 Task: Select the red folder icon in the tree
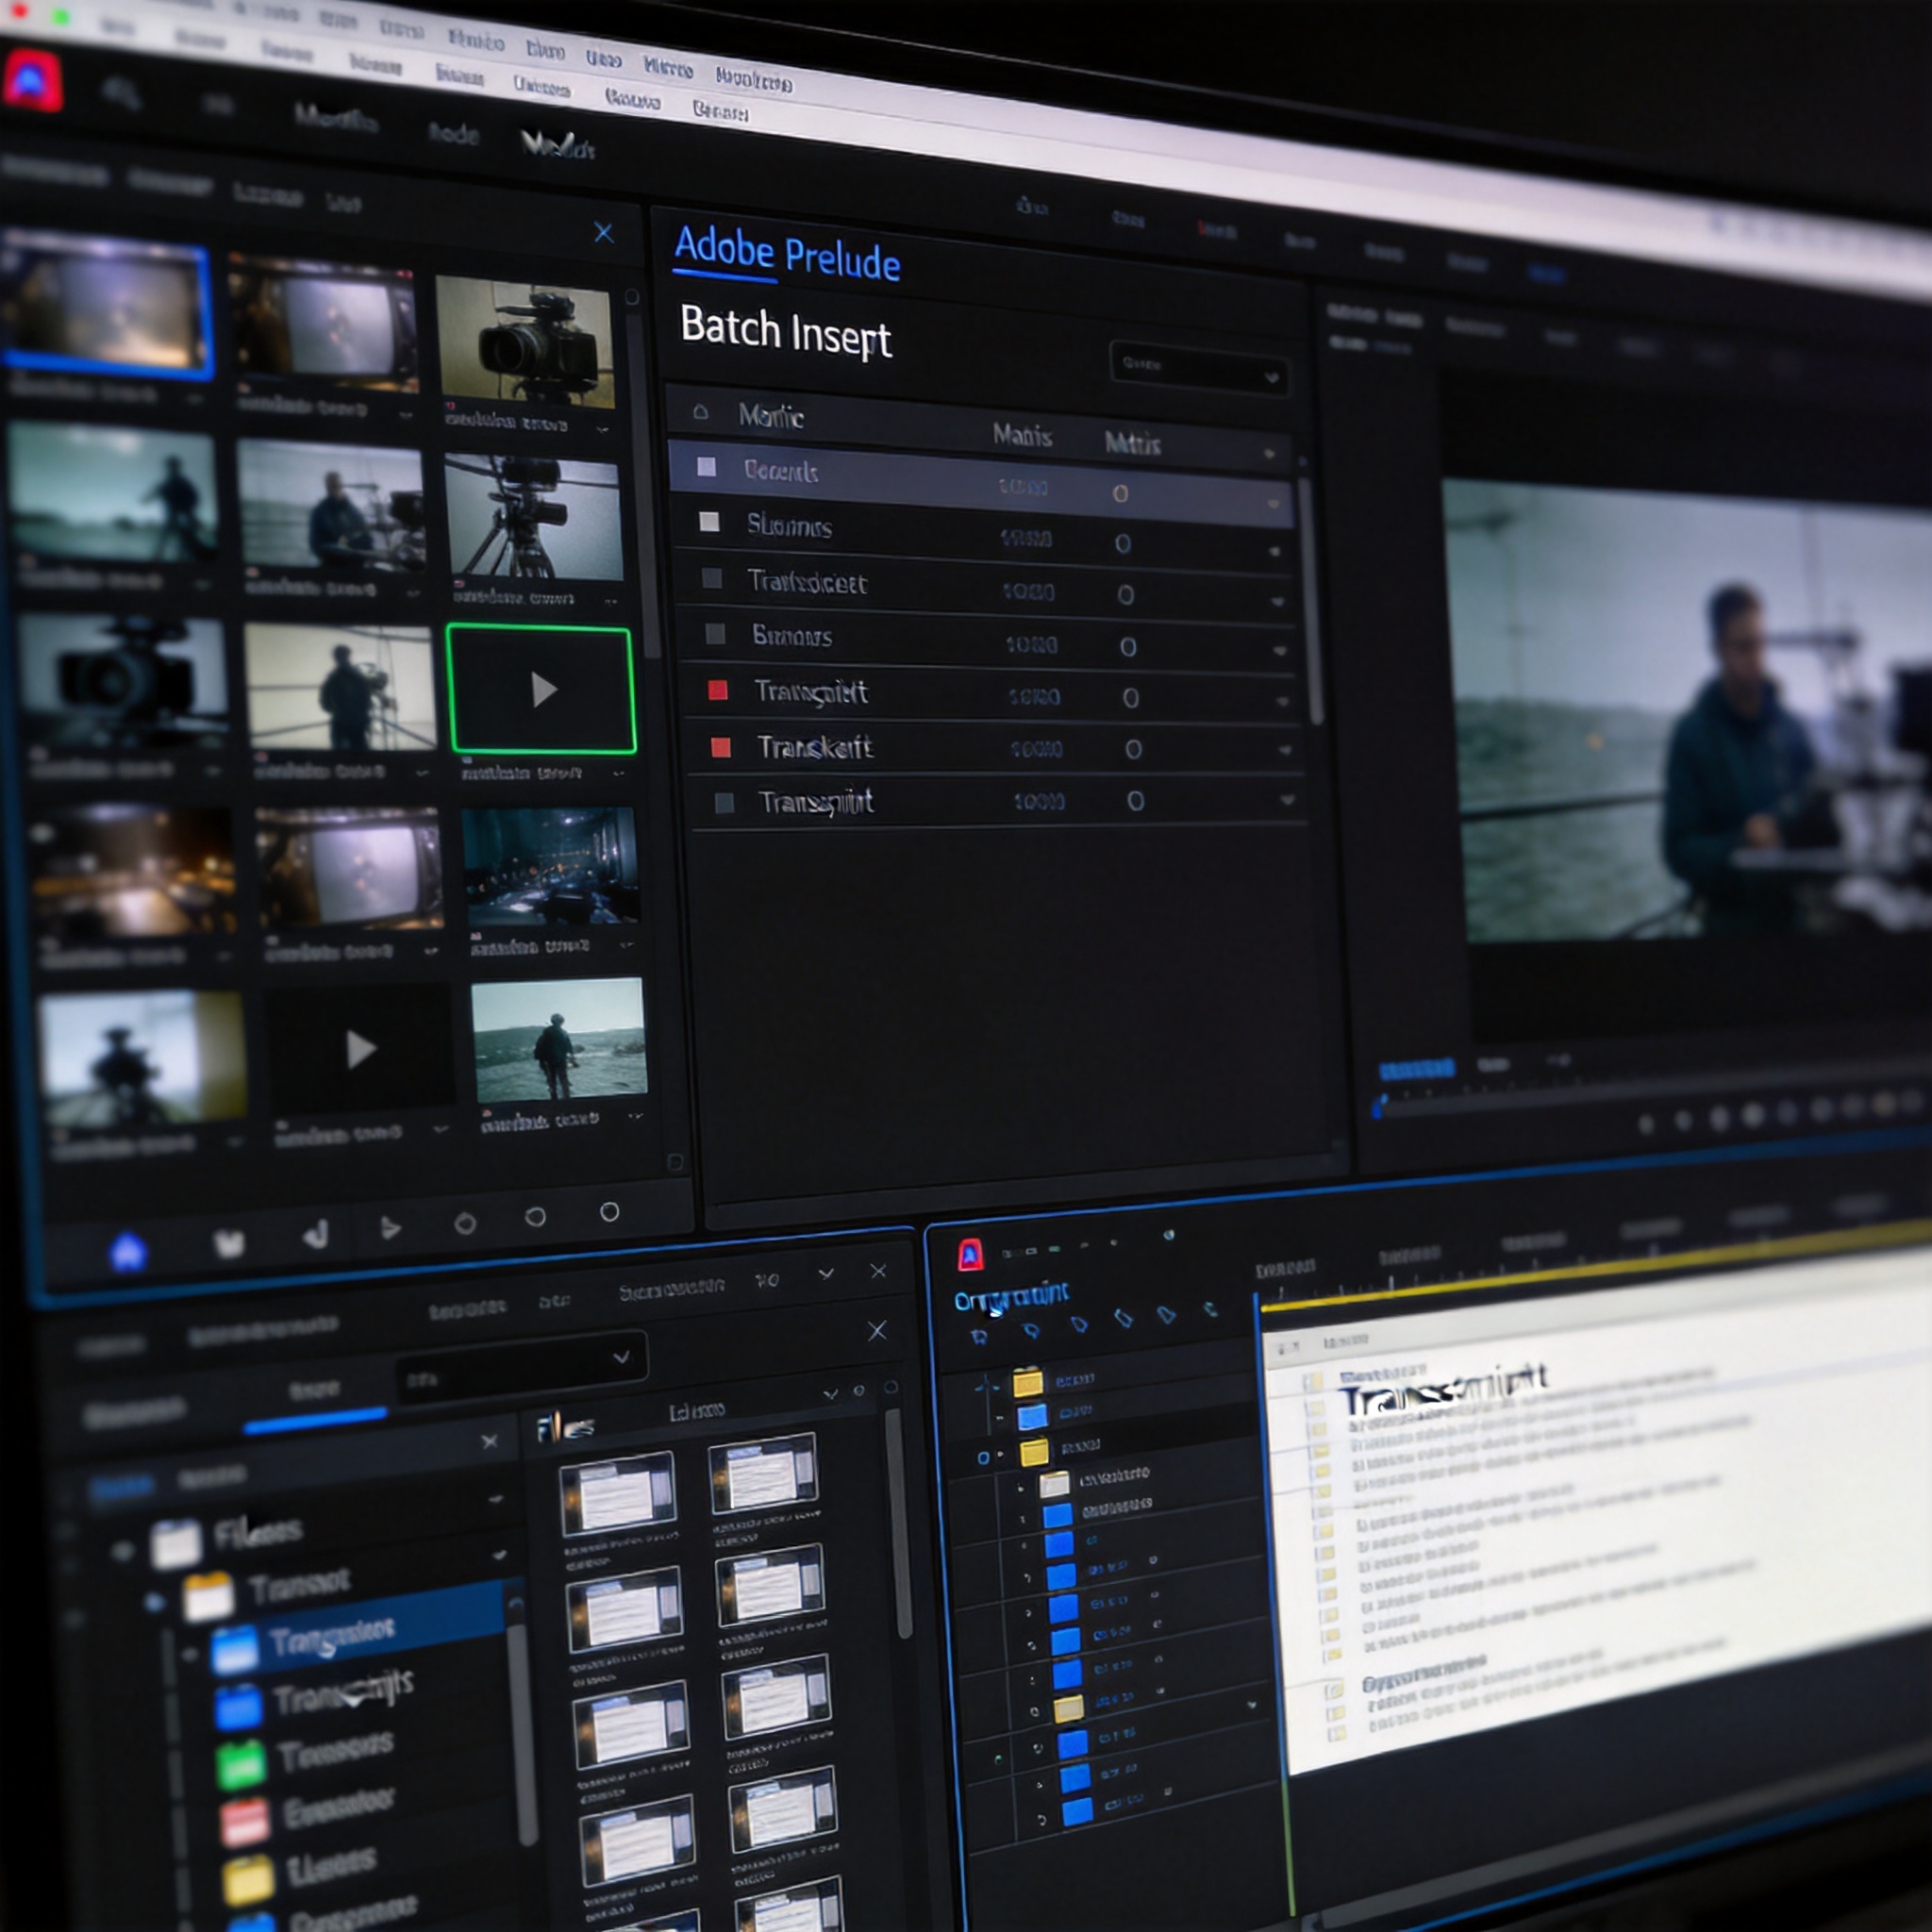tap(245, 1821)
